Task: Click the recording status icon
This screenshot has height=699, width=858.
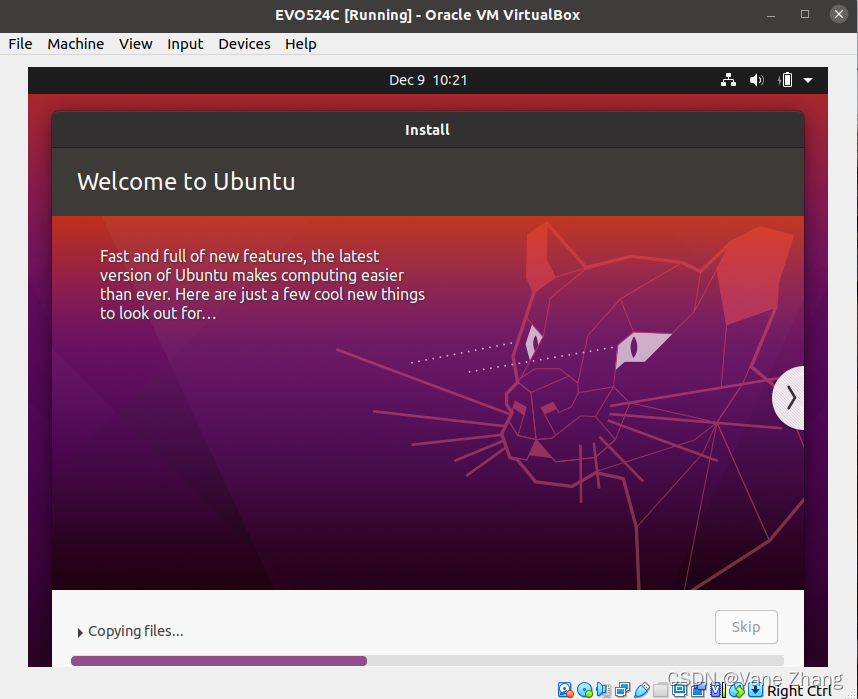Action: (698, 690)
